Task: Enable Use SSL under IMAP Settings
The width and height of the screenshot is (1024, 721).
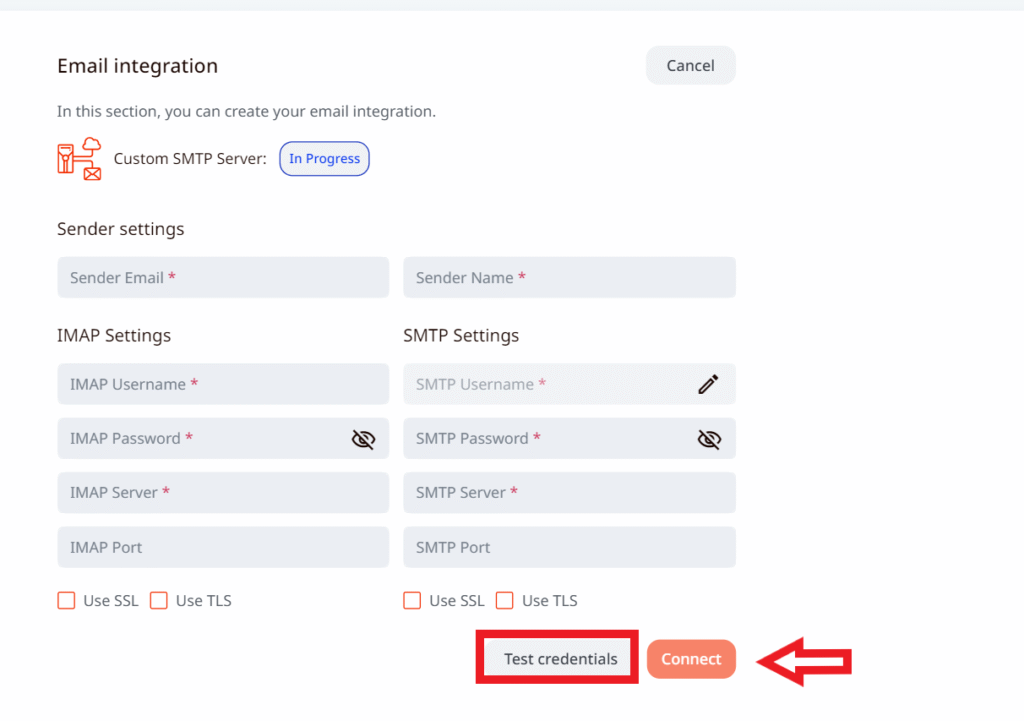Action: coord(67,600)
